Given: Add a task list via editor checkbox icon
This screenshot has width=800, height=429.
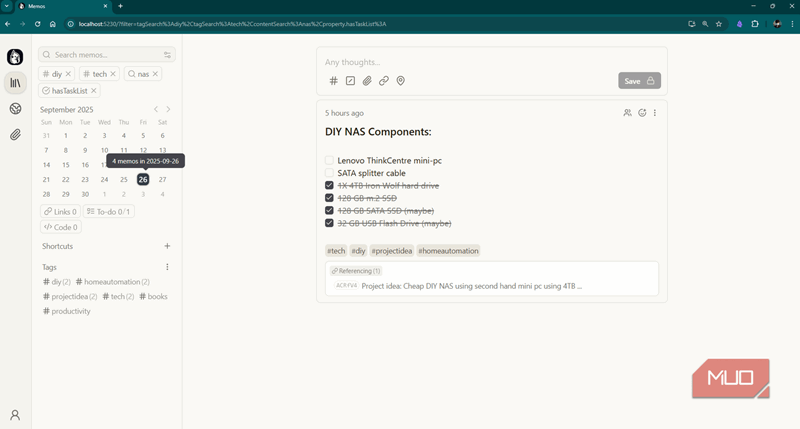Looking at the screenshot, I should (350, 81).
